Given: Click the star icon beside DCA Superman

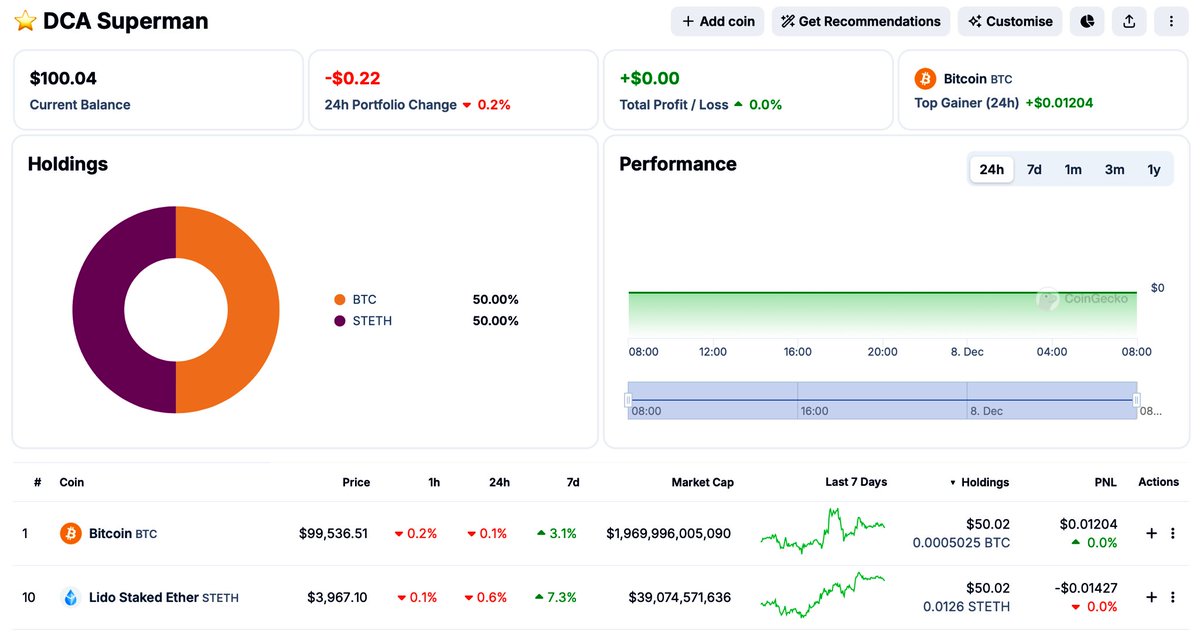Looking at the screenshot, I should 25,21.
